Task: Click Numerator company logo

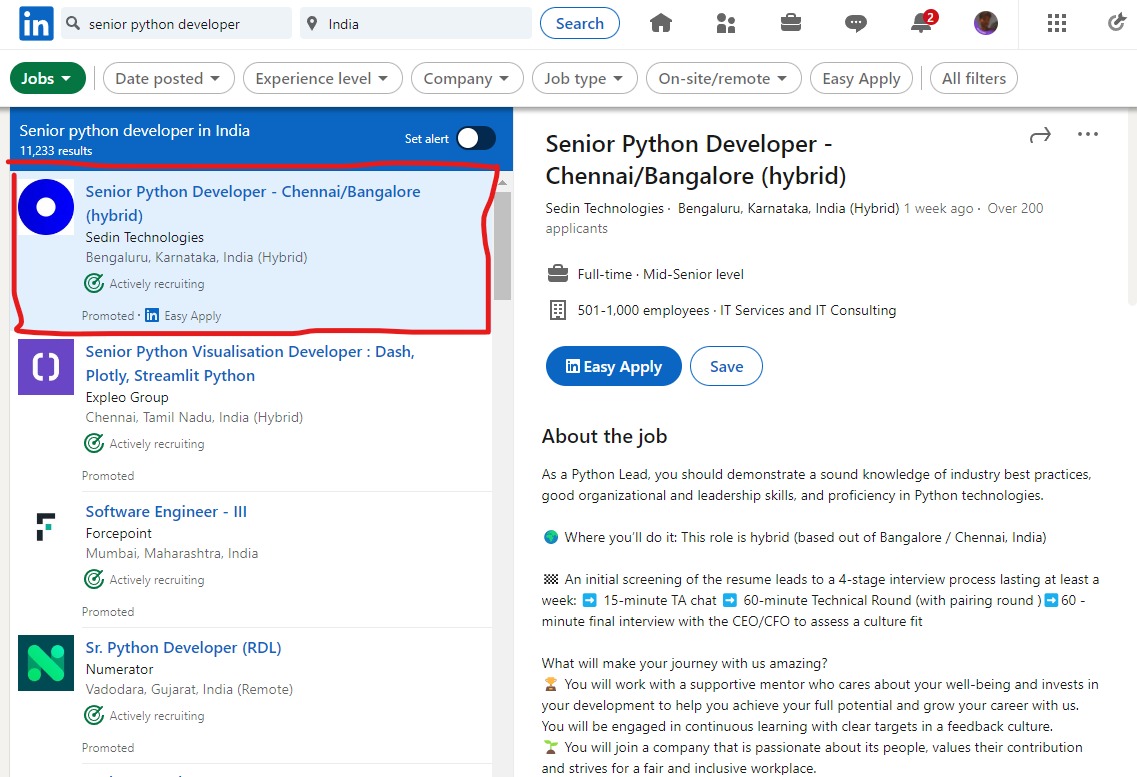Action: tap(46, 663)
